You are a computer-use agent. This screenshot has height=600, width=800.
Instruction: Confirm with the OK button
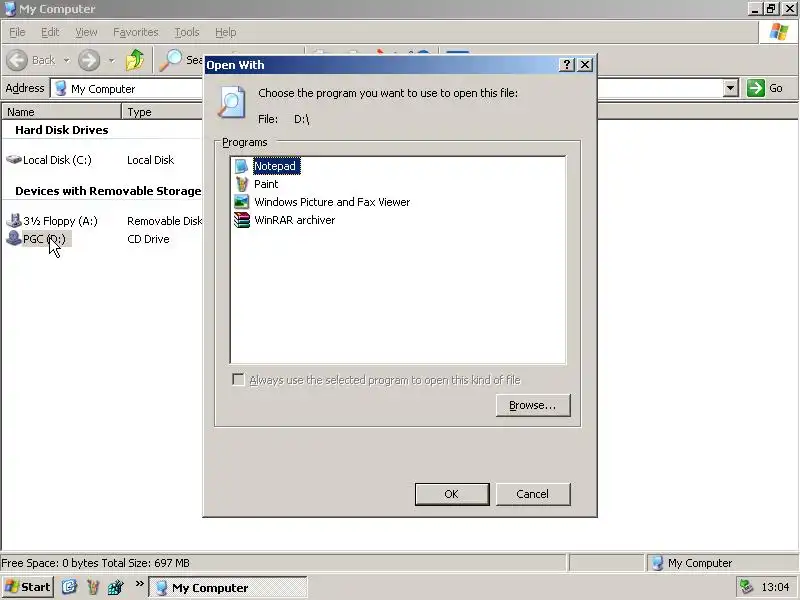(452, 494)
